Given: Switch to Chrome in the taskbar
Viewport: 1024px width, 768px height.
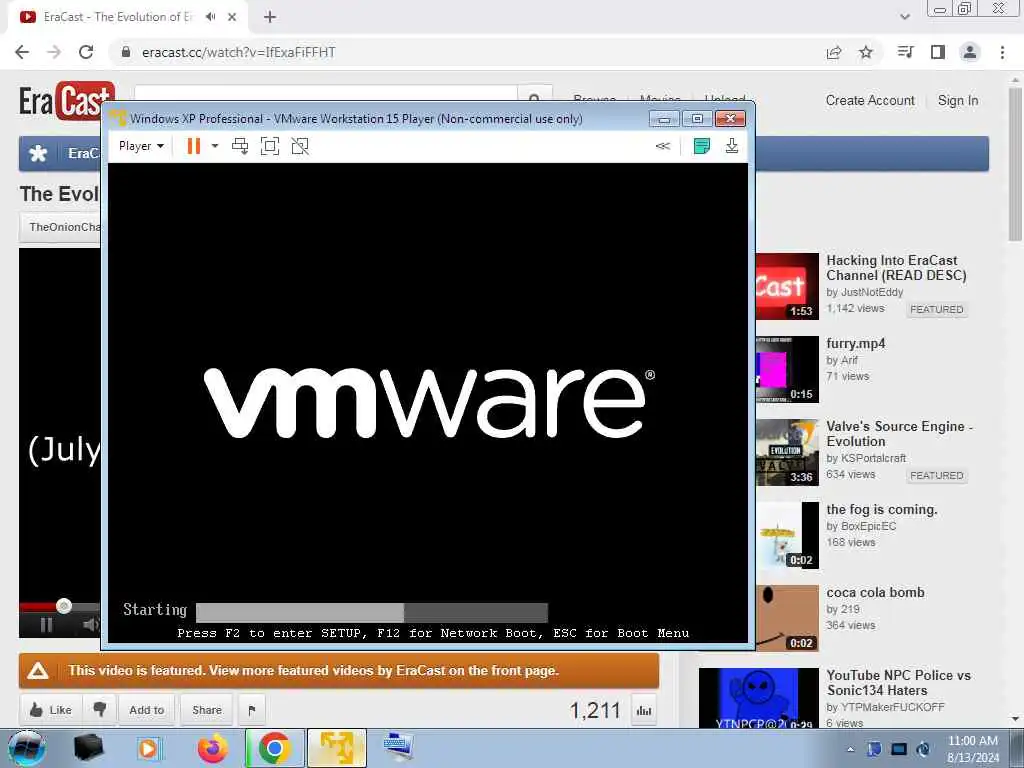Looking at the screenshot, I should (x=274, y=748).
